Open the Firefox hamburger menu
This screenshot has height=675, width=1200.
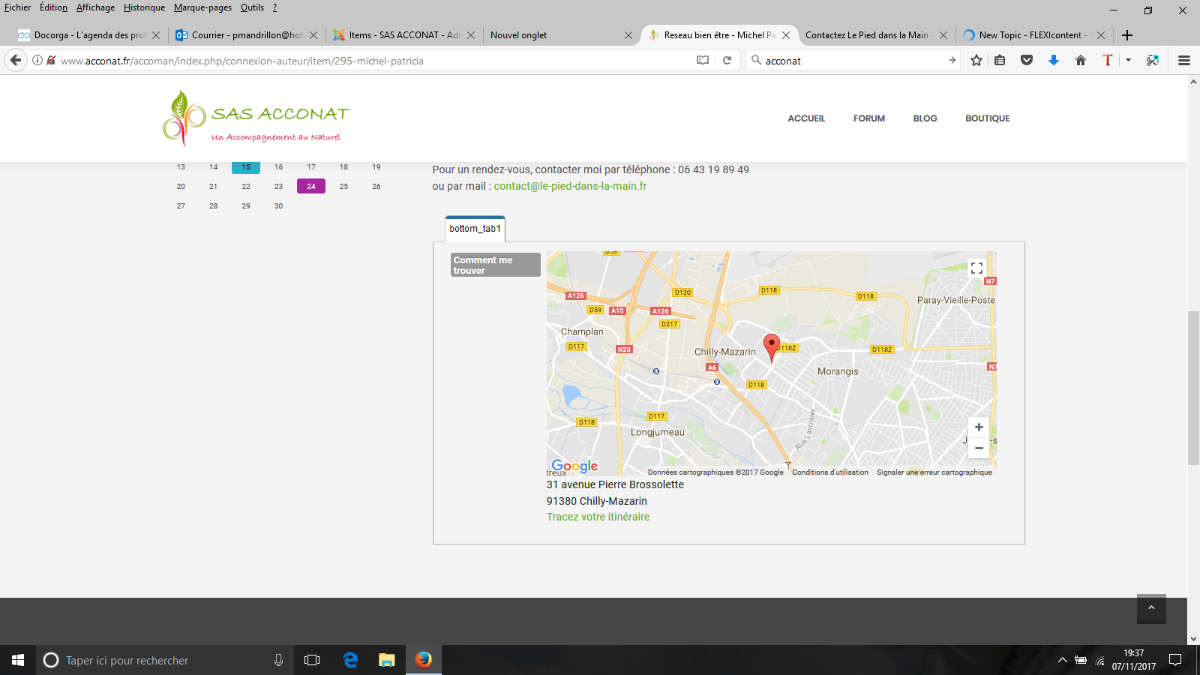click(1184, 60)
